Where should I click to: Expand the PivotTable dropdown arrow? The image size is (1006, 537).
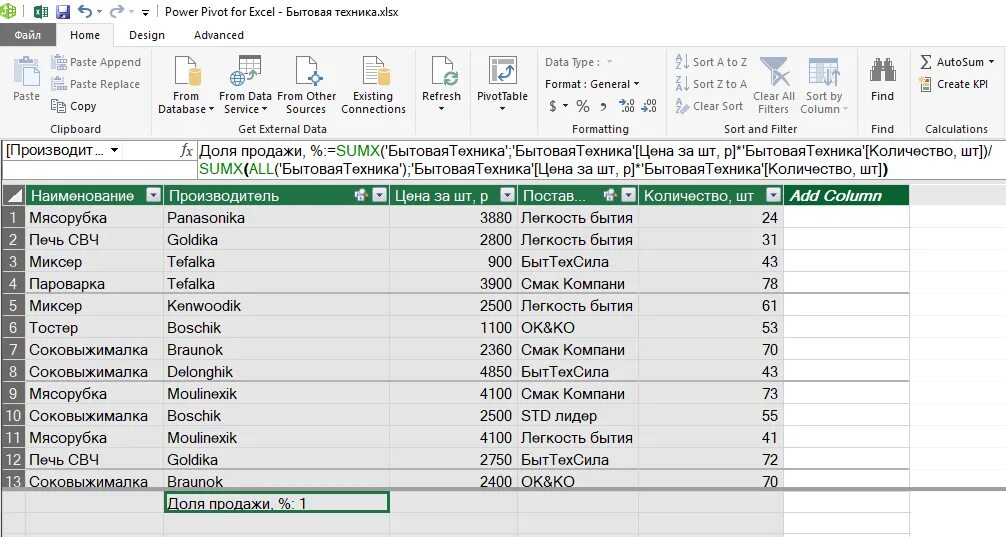point(502,109)
